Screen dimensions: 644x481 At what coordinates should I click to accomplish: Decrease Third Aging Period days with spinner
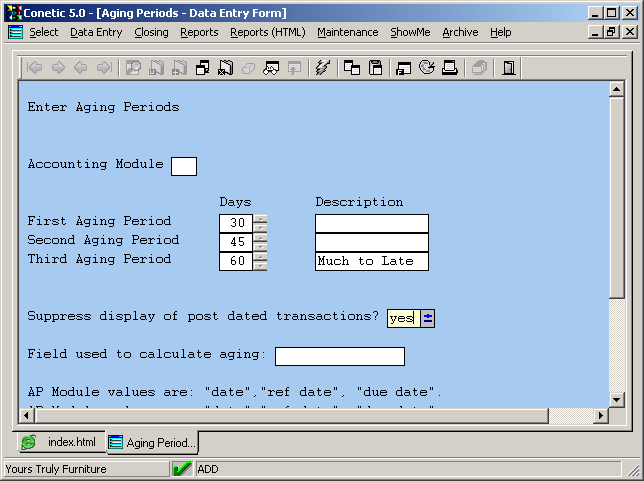261,266
